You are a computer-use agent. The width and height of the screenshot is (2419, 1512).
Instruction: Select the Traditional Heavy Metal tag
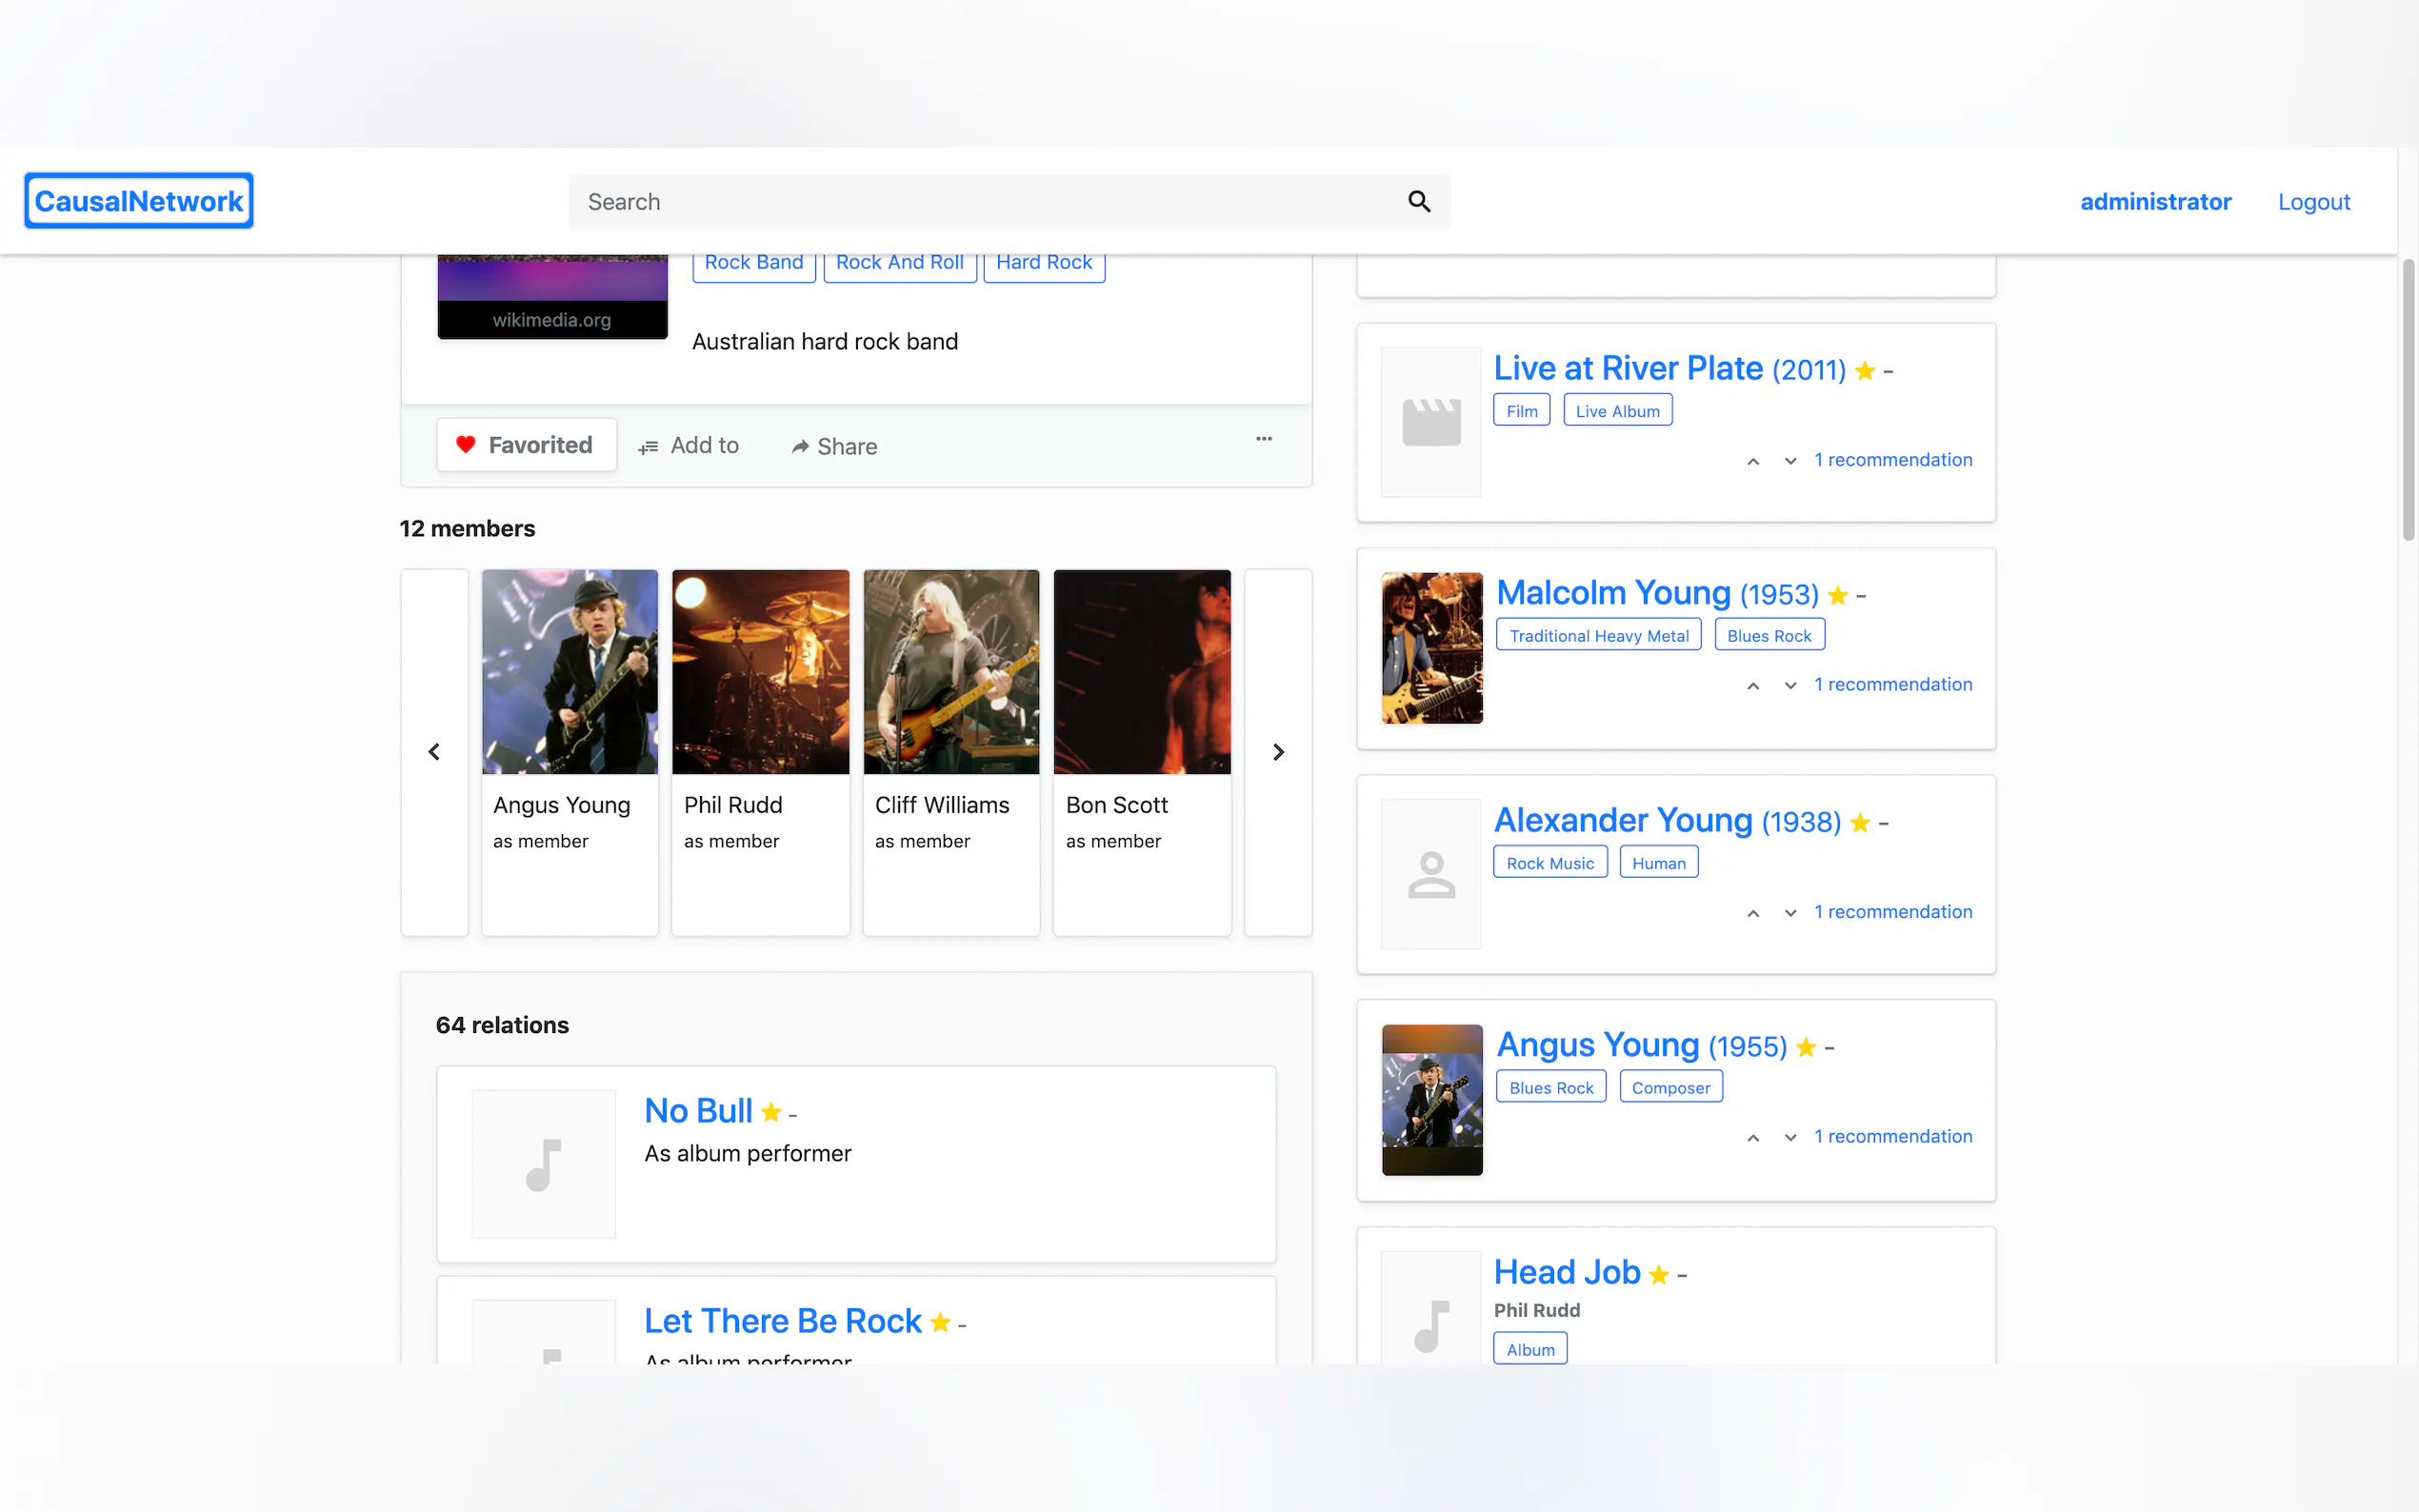[1597, 636]
